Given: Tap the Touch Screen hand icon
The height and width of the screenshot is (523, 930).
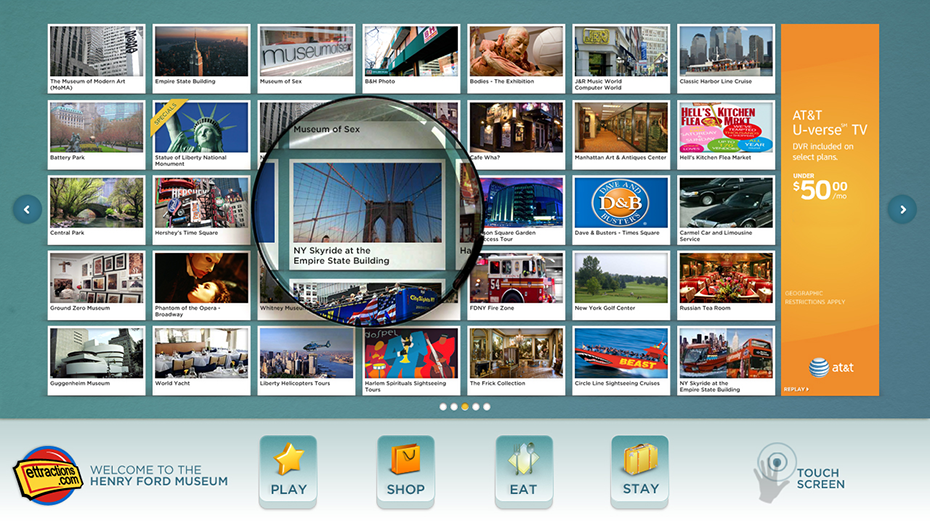Looking at the screenshot, I should pos(773,473).
